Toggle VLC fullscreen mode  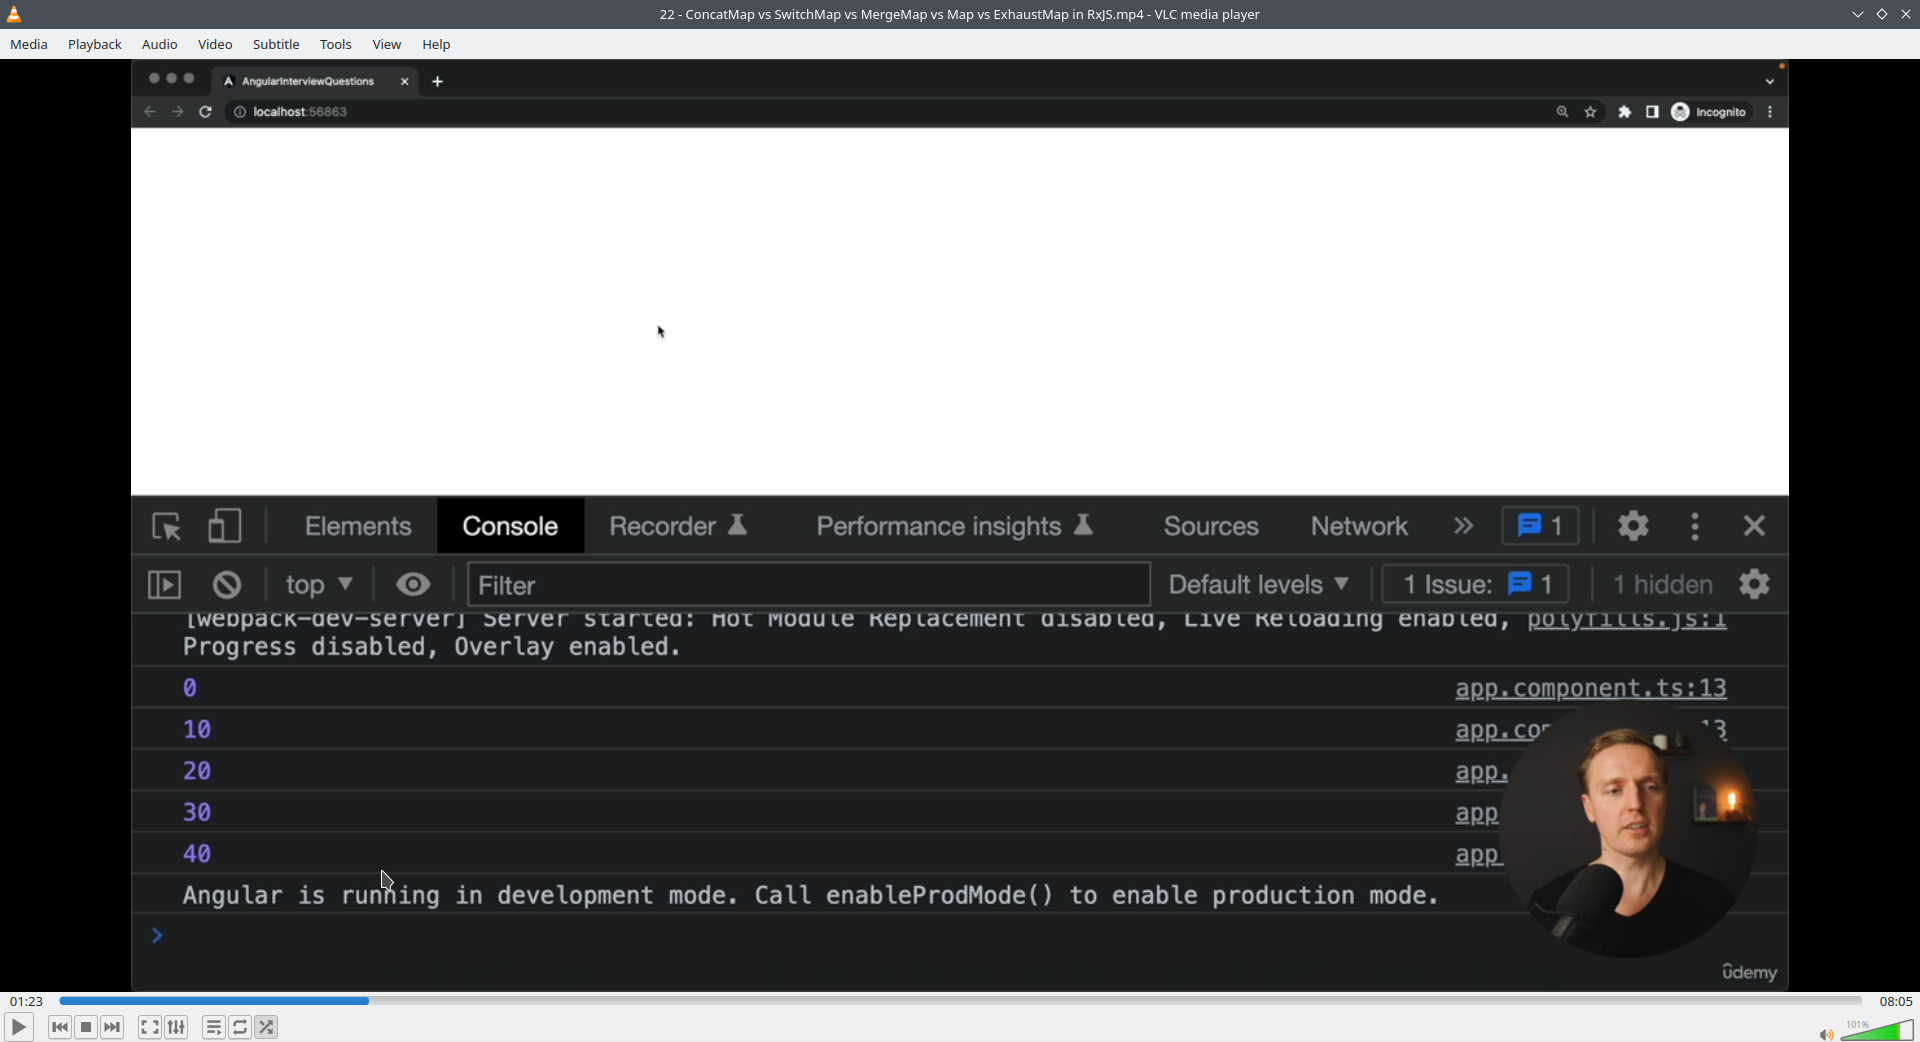click(x=149, y=1027)
